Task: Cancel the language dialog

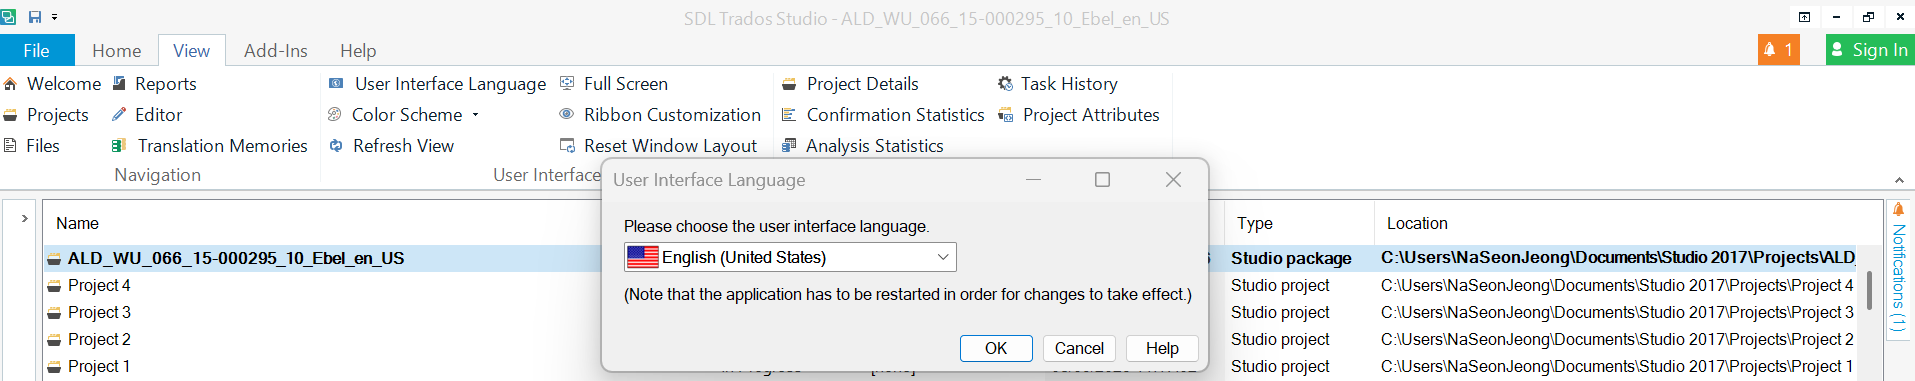Action: [x=1079, y=348]
